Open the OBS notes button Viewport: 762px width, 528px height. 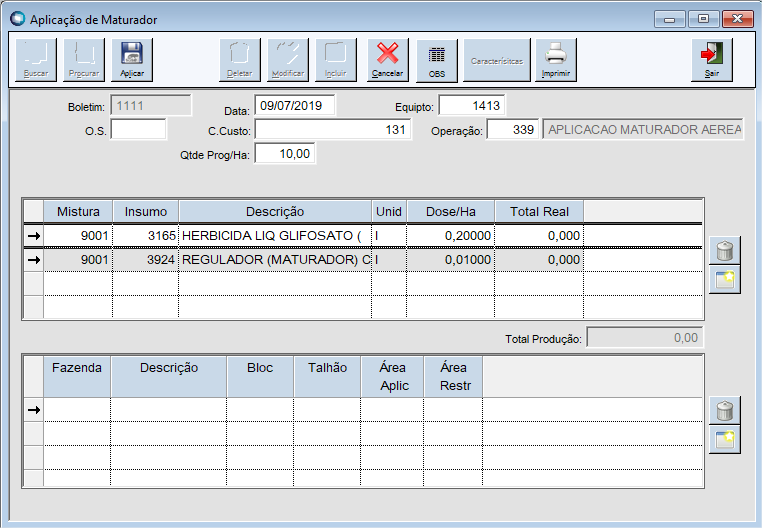436,61
